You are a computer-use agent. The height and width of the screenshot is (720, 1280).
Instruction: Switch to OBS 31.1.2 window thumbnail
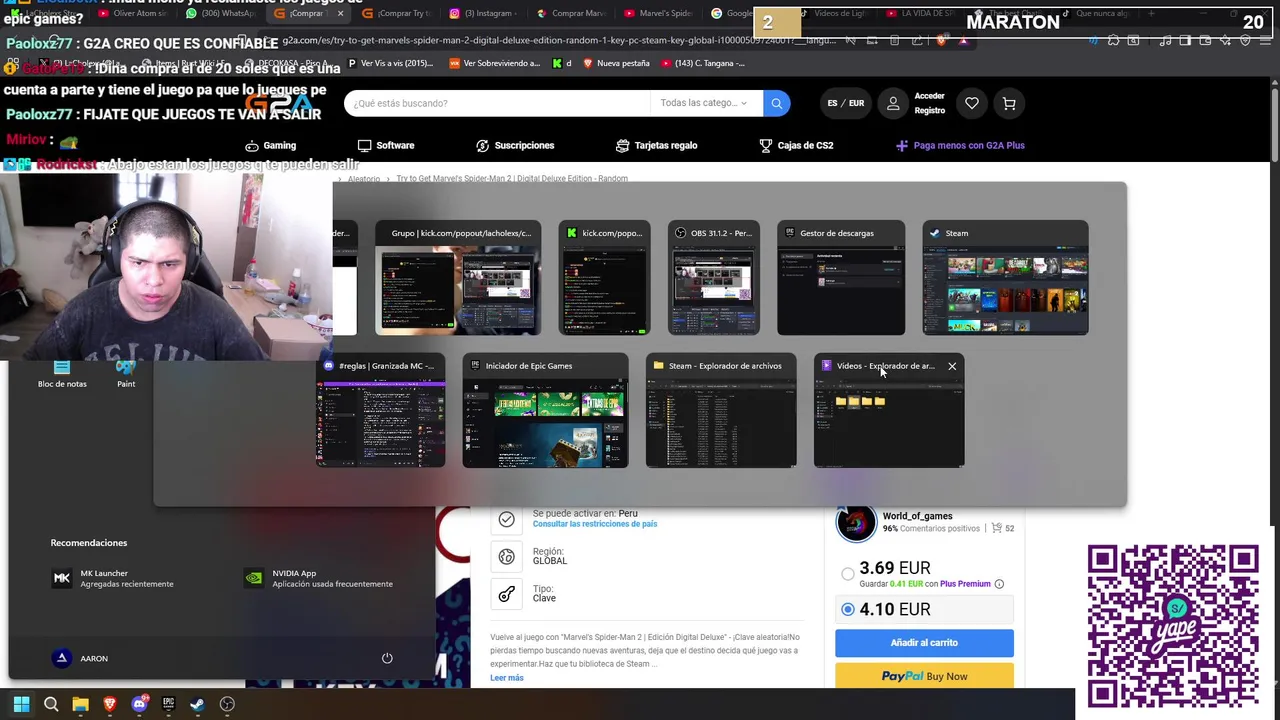coord(714,278)
